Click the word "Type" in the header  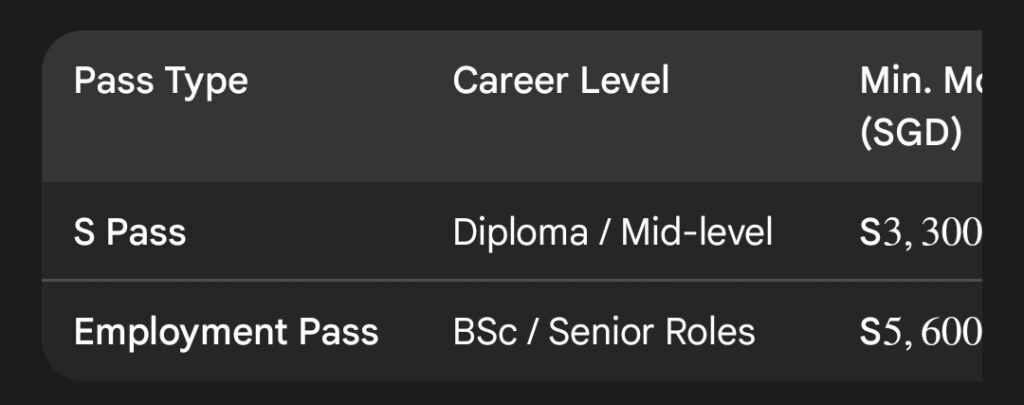click(x=208, y=82)
